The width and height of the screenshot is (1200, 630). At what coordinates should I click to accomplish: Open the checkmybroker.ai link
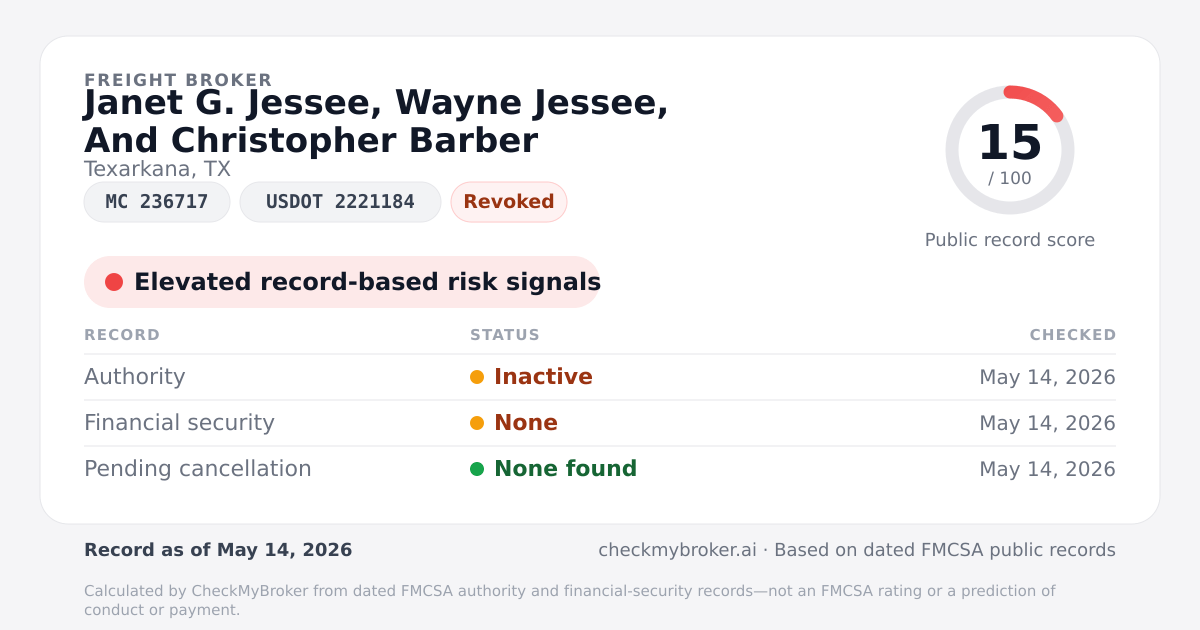click(x=676, y=550)
